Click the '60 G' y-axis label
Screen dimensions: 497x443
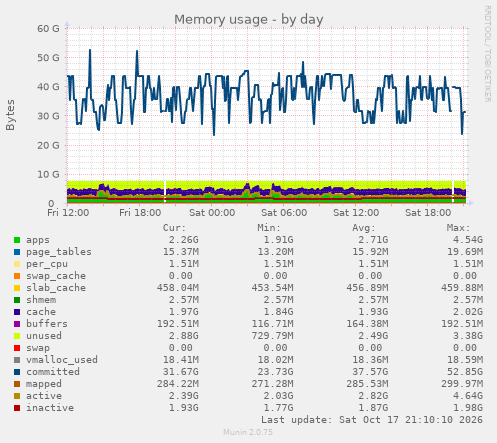click(x=48, y=29)
